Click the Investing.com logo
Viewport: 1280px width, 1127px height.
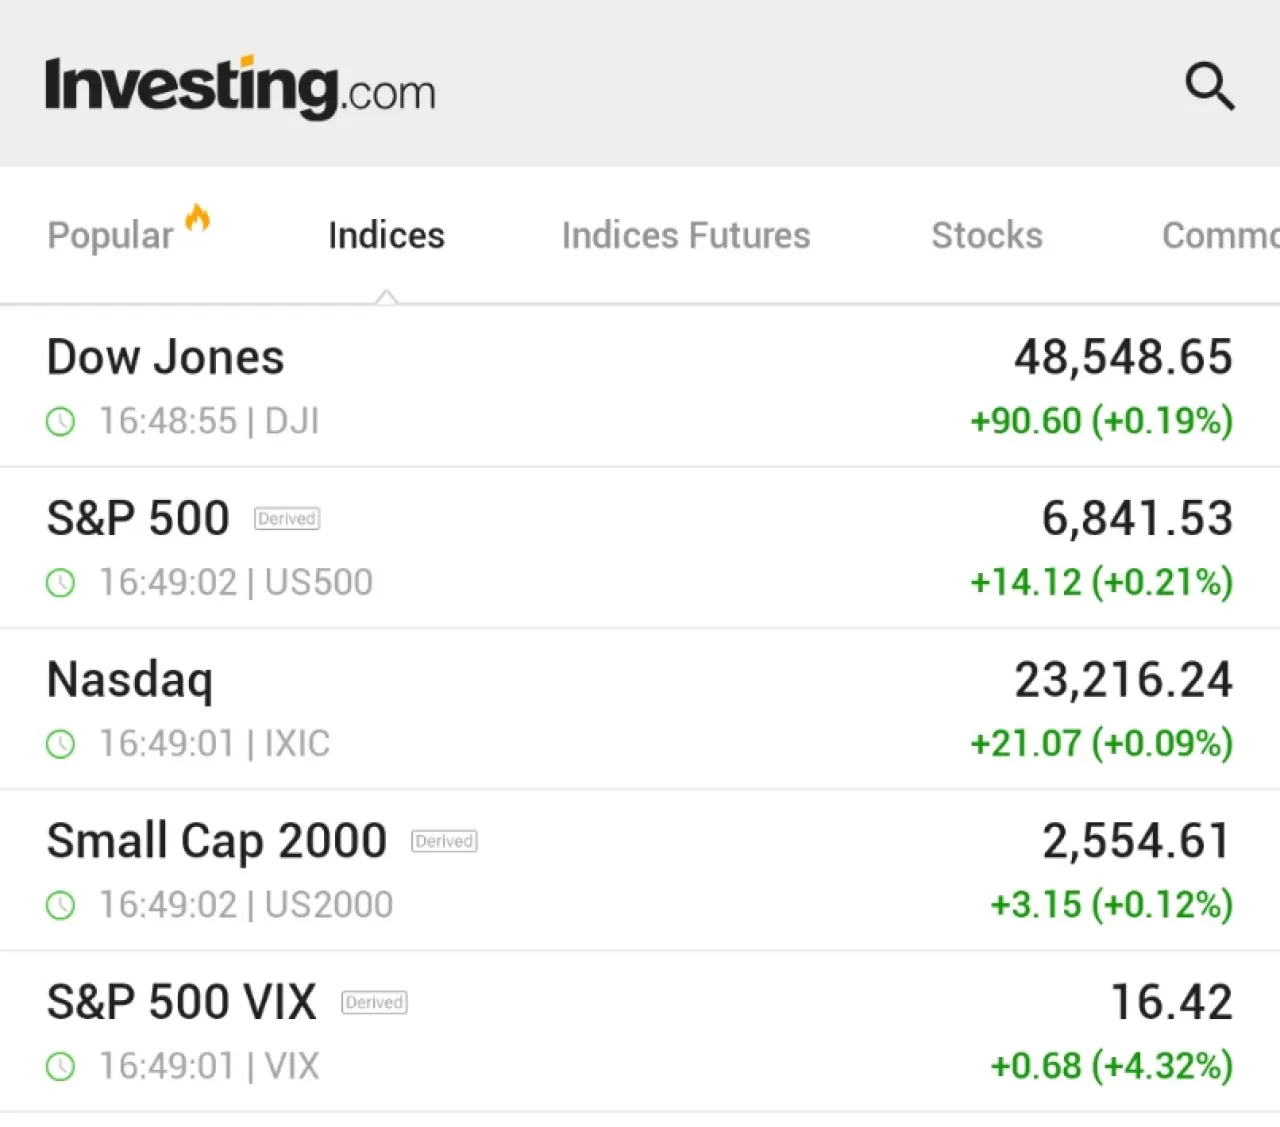tap(240, 87)
